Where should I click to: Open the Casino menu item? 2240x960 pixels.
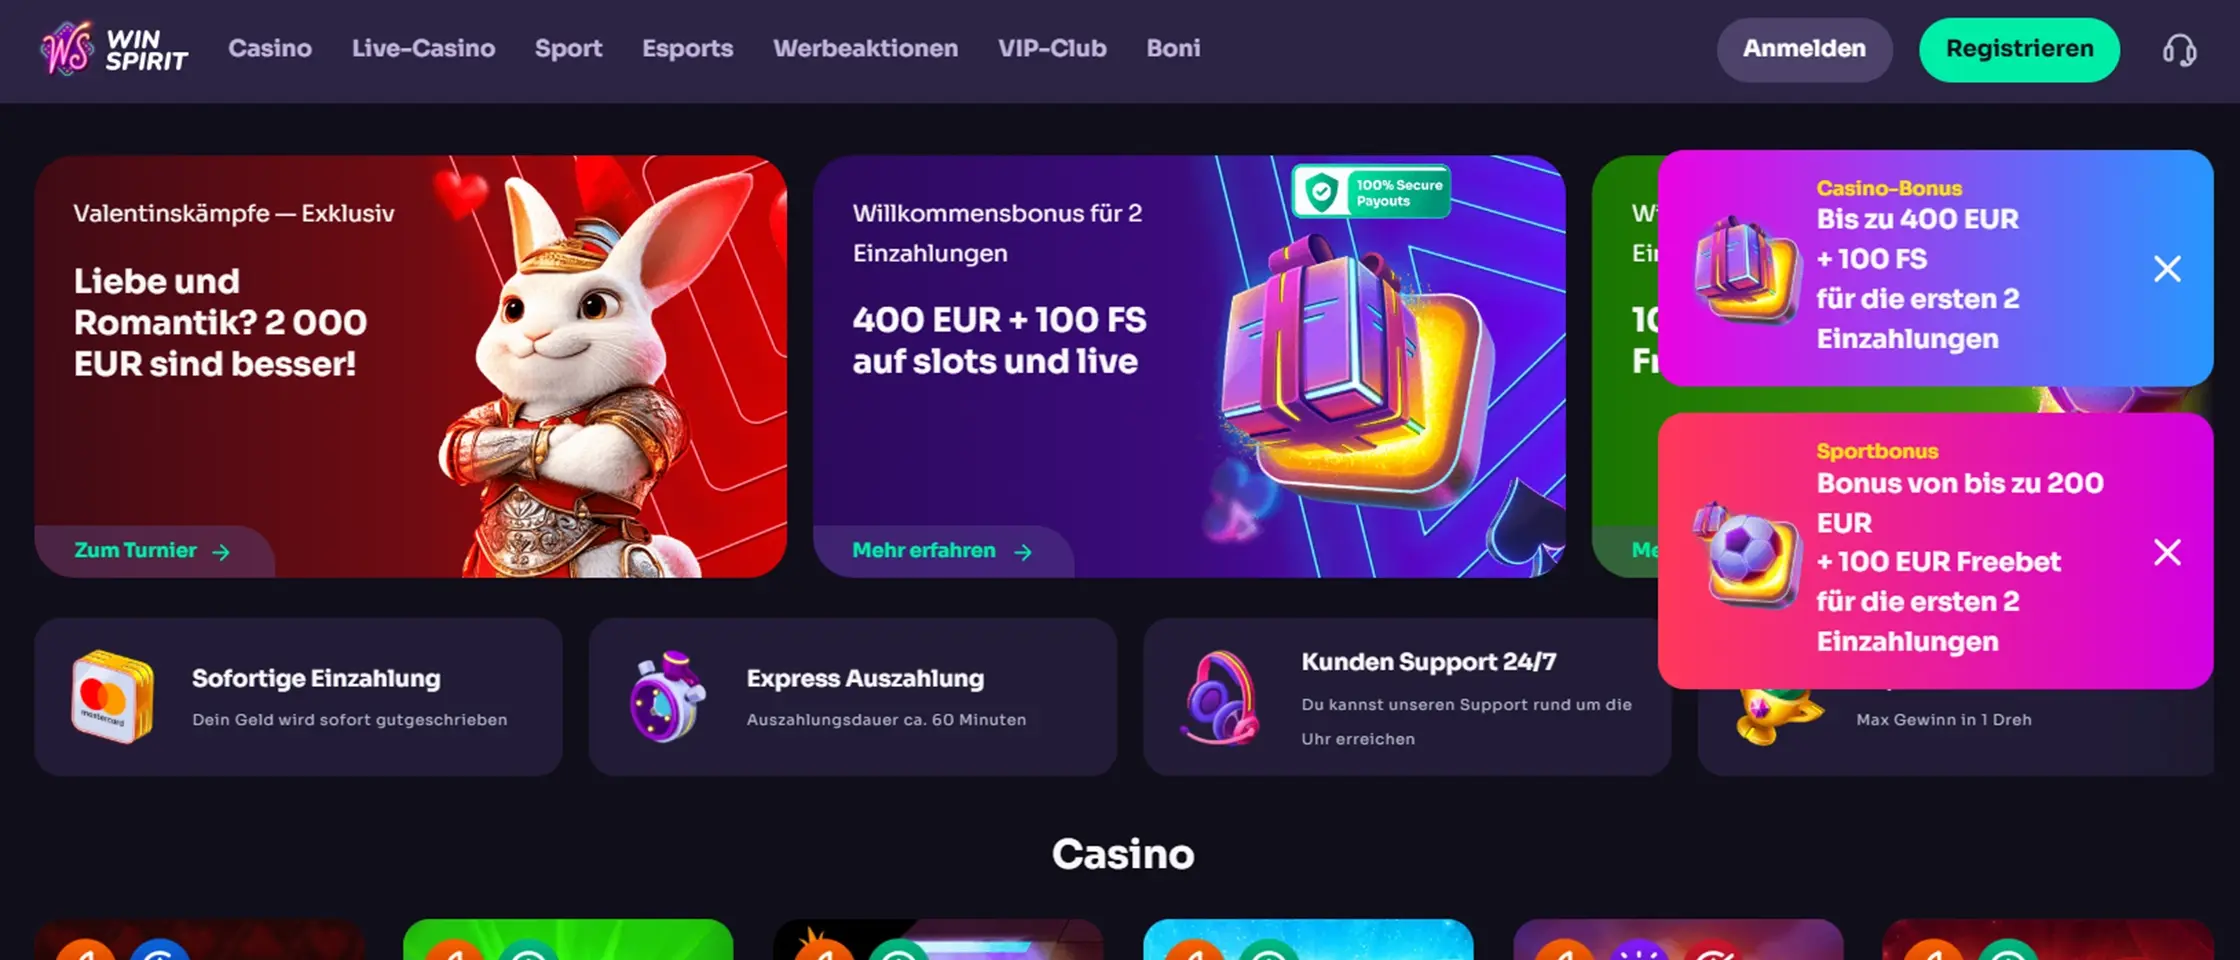270,48
